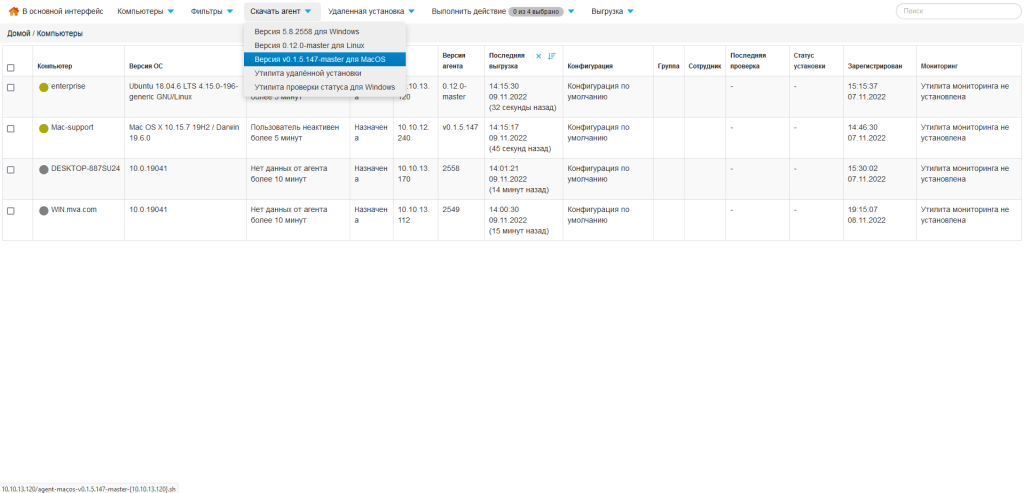Click registered date 14:46:30 07.11.2022
This screenshot has width=1024, height=493.
pyautogui.click(x=867, y=133)
